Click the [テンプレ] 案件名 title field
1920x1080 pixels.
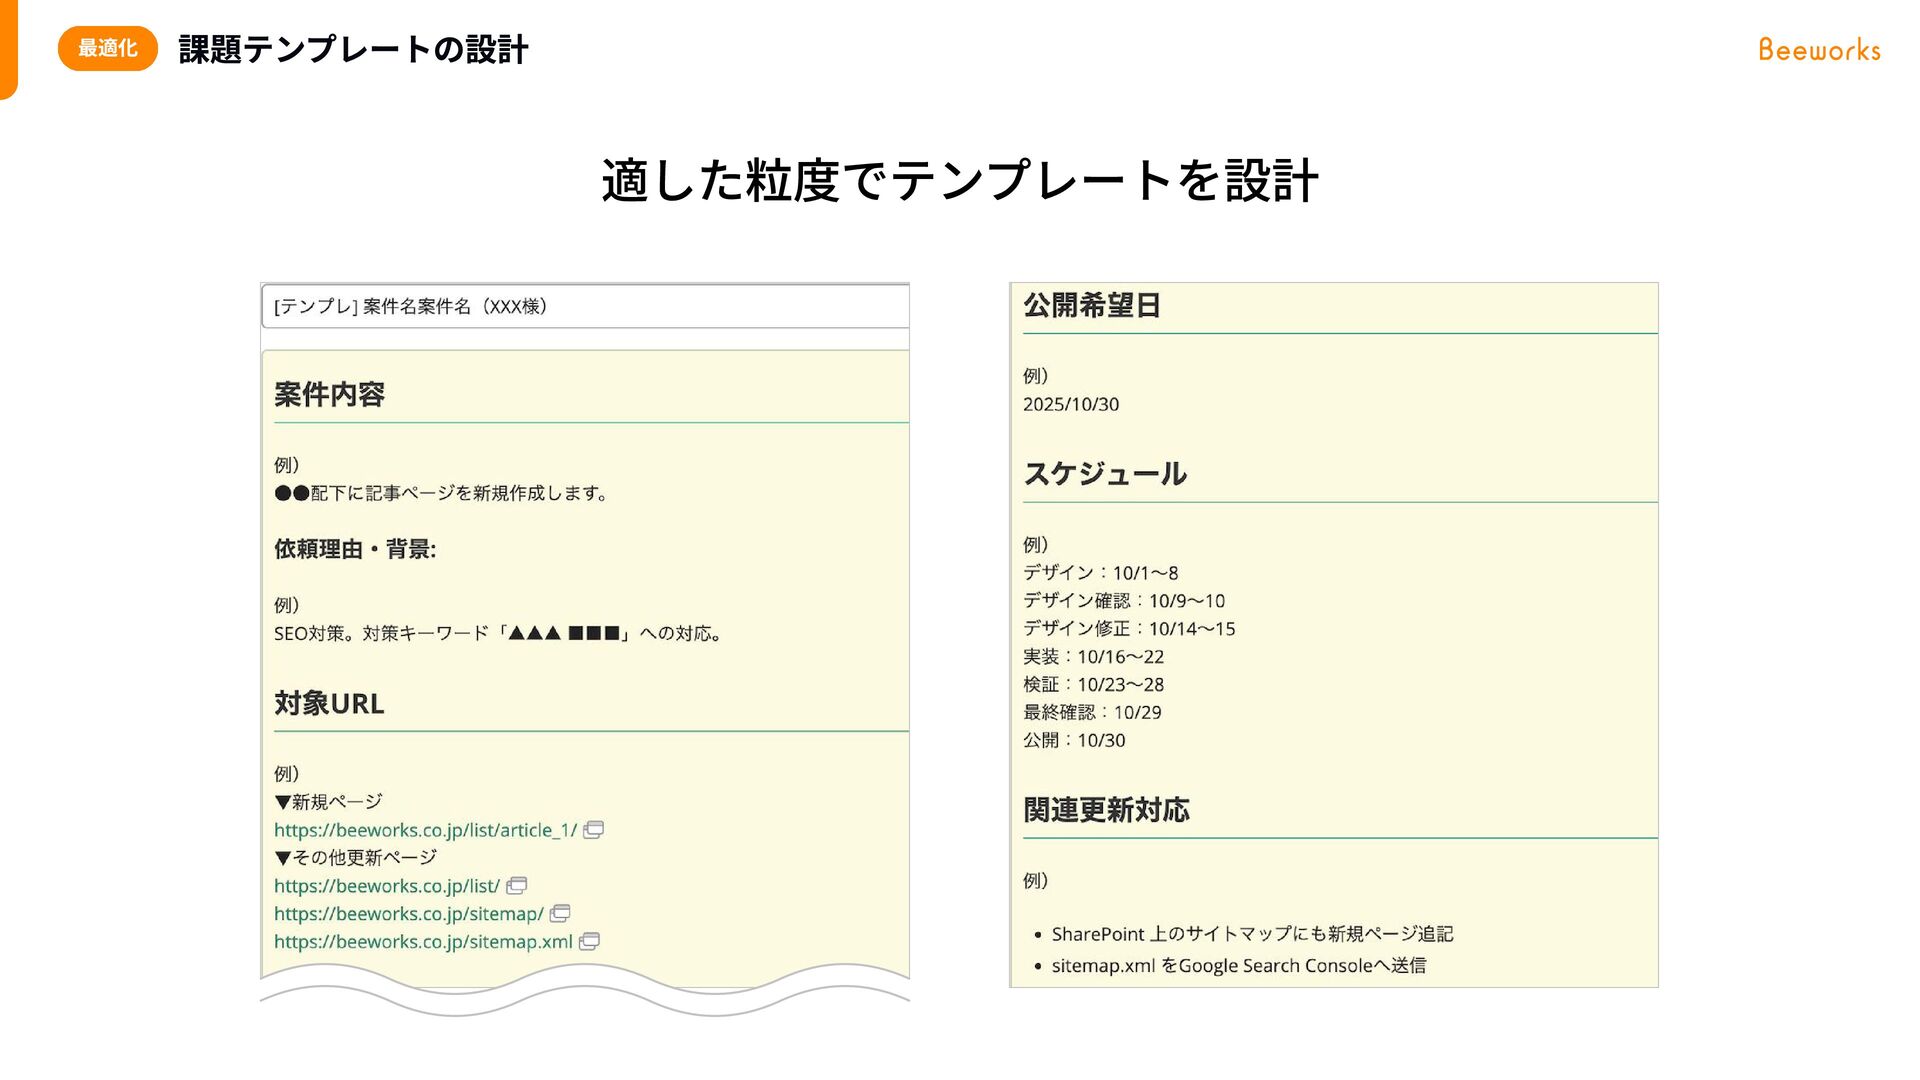(x=585, y=306)
